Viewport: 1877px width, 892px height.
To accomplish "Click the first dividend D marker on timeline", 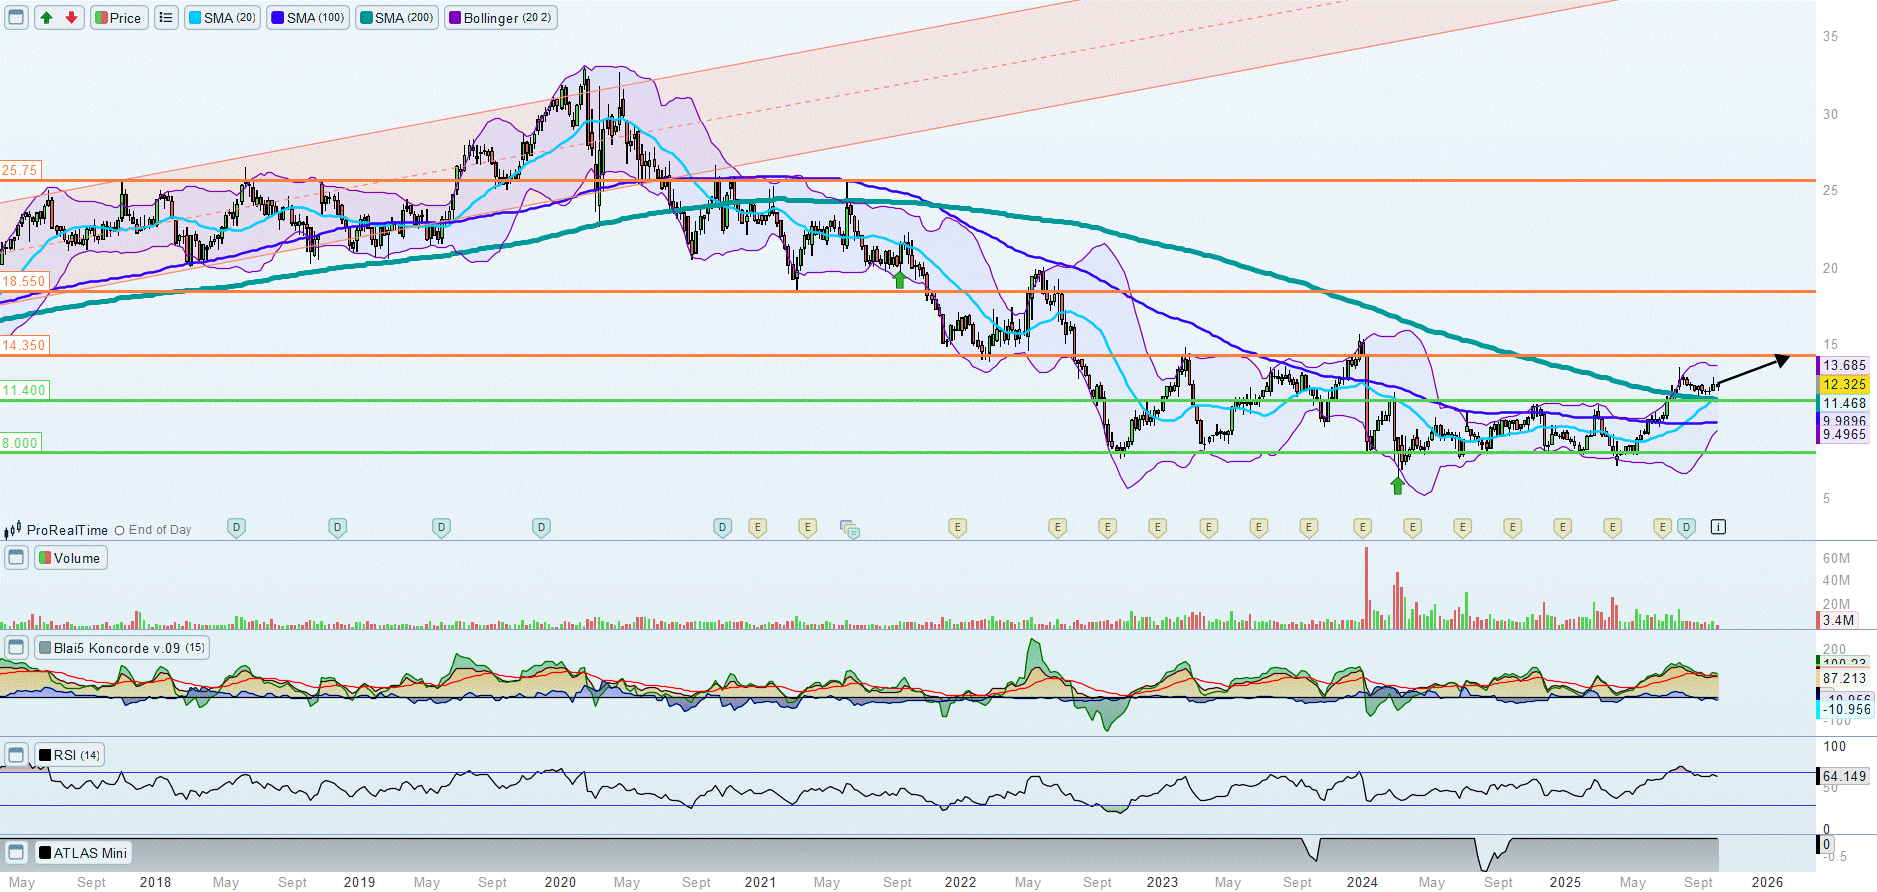I will click(x=236, y=527).
